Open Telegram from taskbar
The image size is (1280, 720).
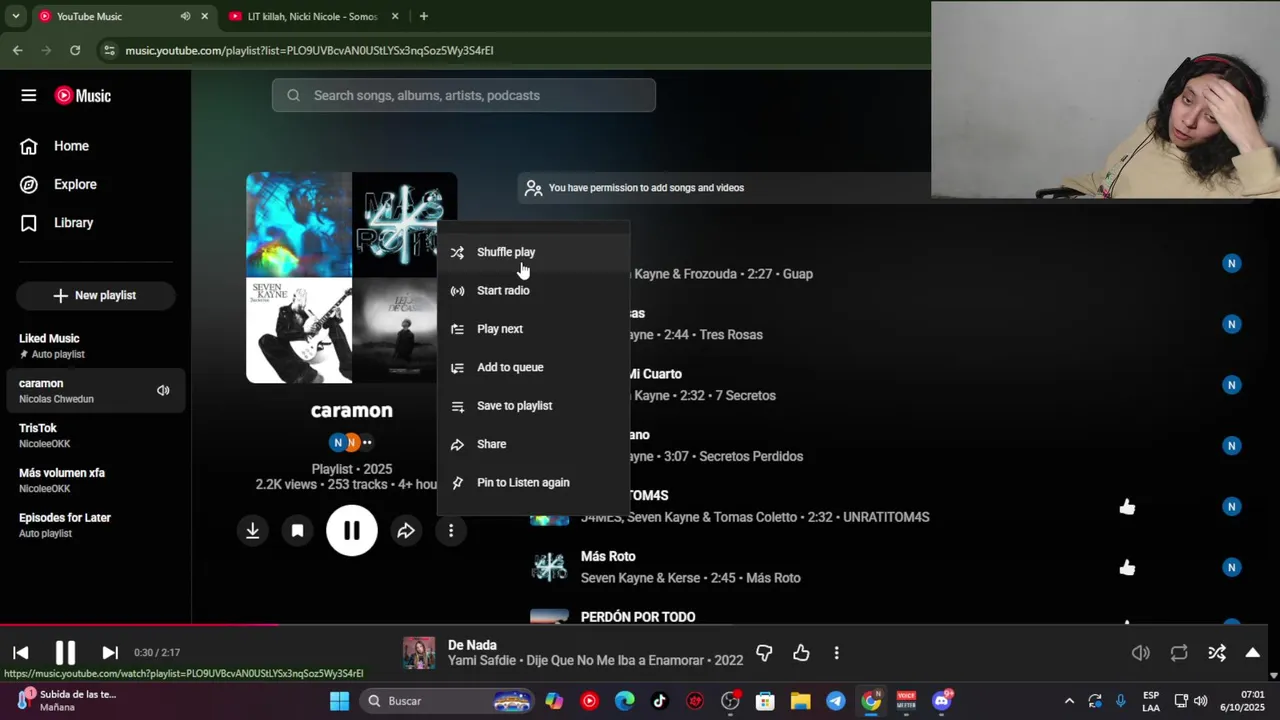point(836,701)
